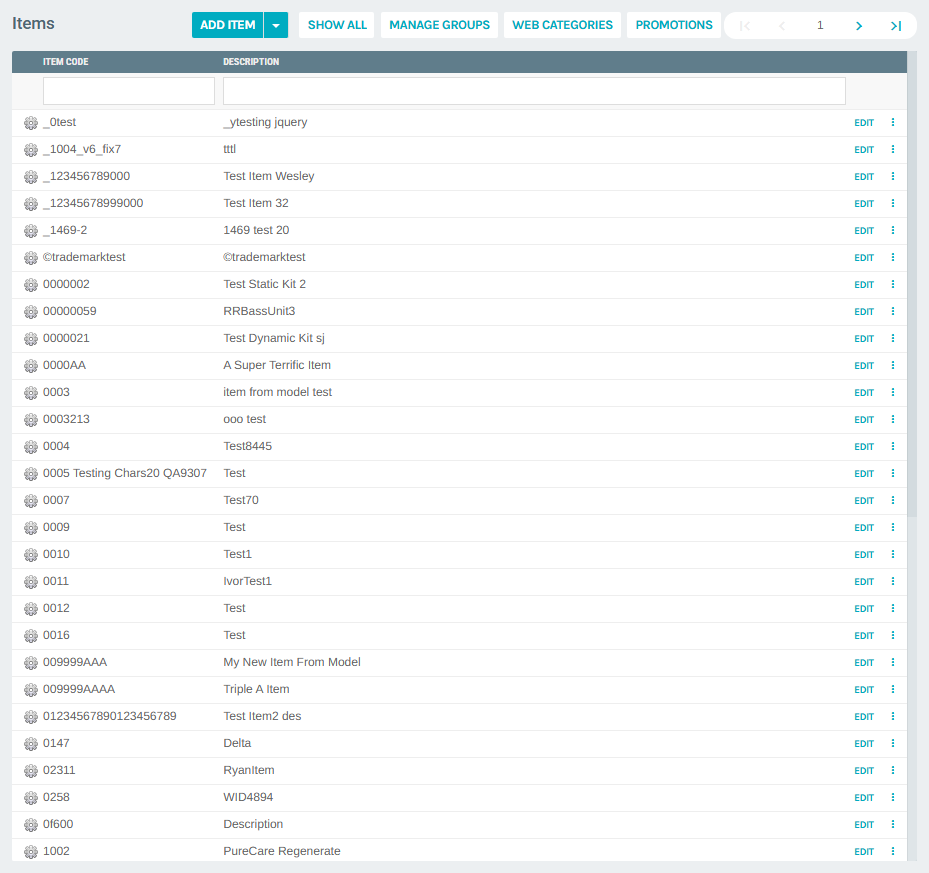Jump to the first page of items
Image resolution: width=929 pixels, height=873 pixels.
744,25
